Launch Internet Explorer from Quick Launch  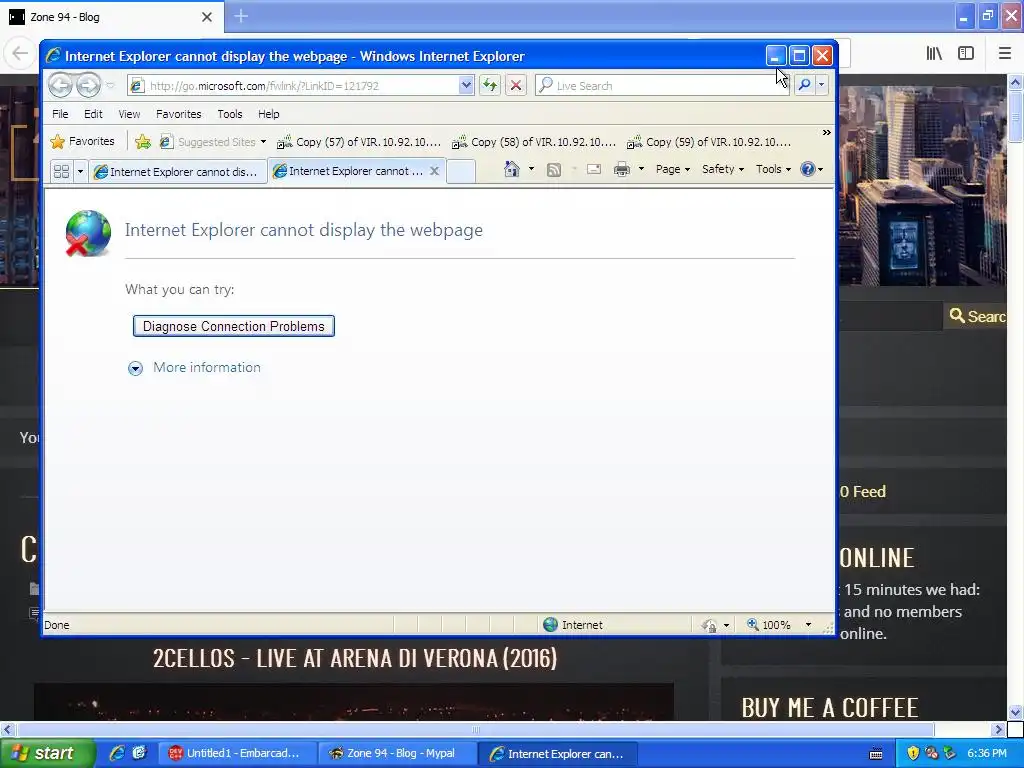(x=117, y=754)
